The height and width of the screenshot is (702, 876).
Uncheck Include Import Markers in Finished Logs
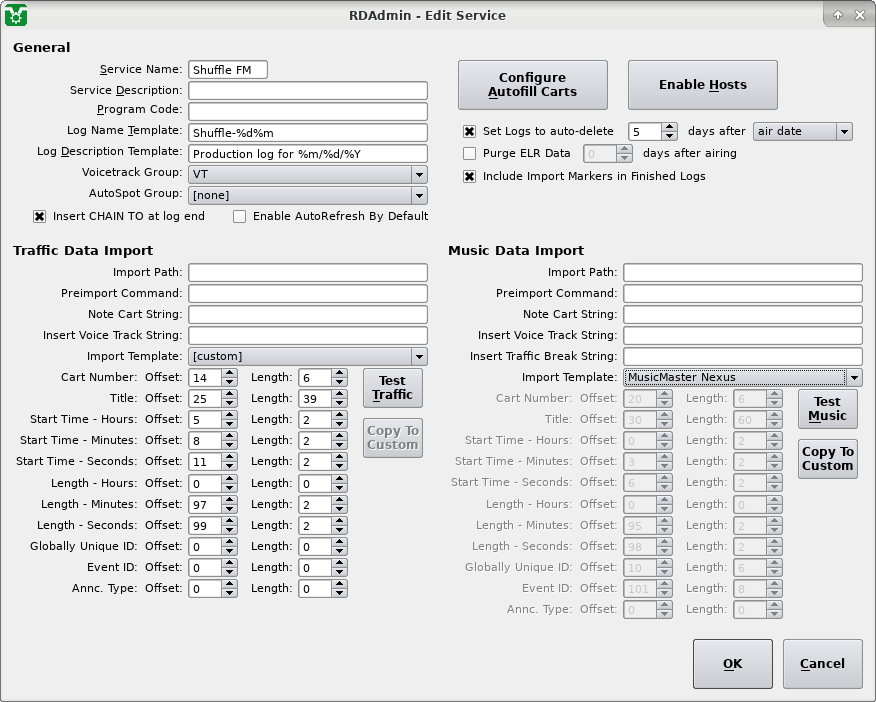point(470,176)
